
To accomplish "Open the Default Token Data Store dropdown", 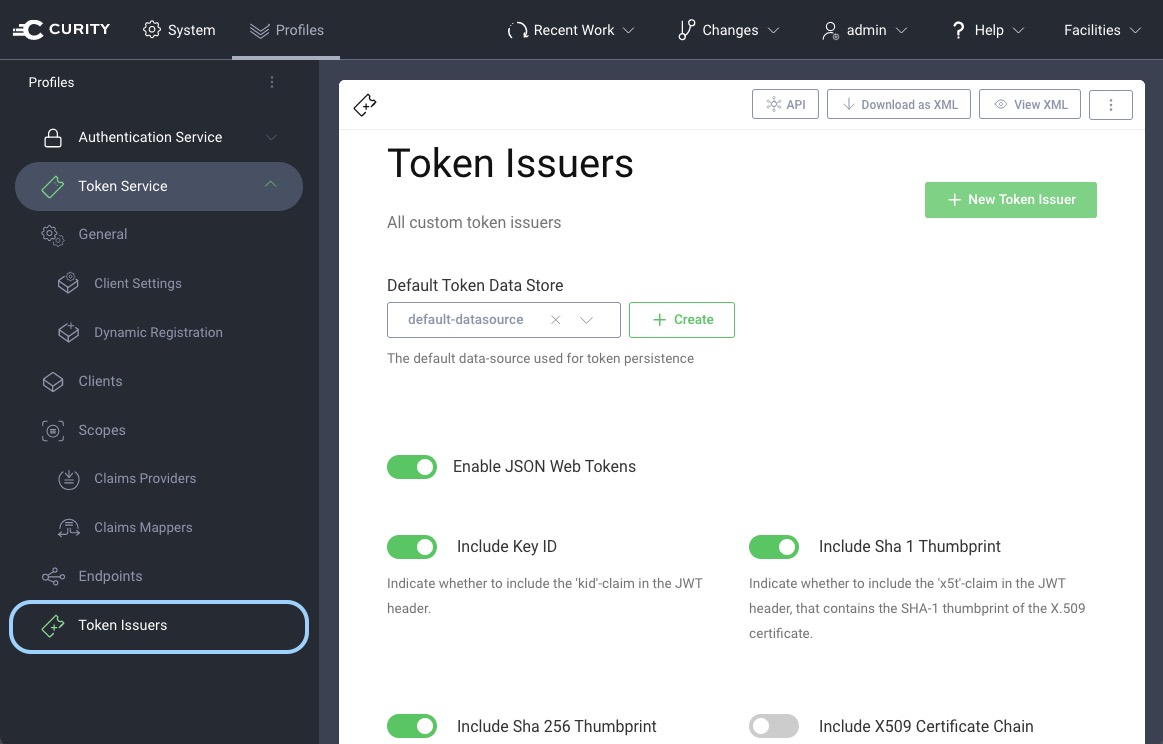I will click(588, 319).
